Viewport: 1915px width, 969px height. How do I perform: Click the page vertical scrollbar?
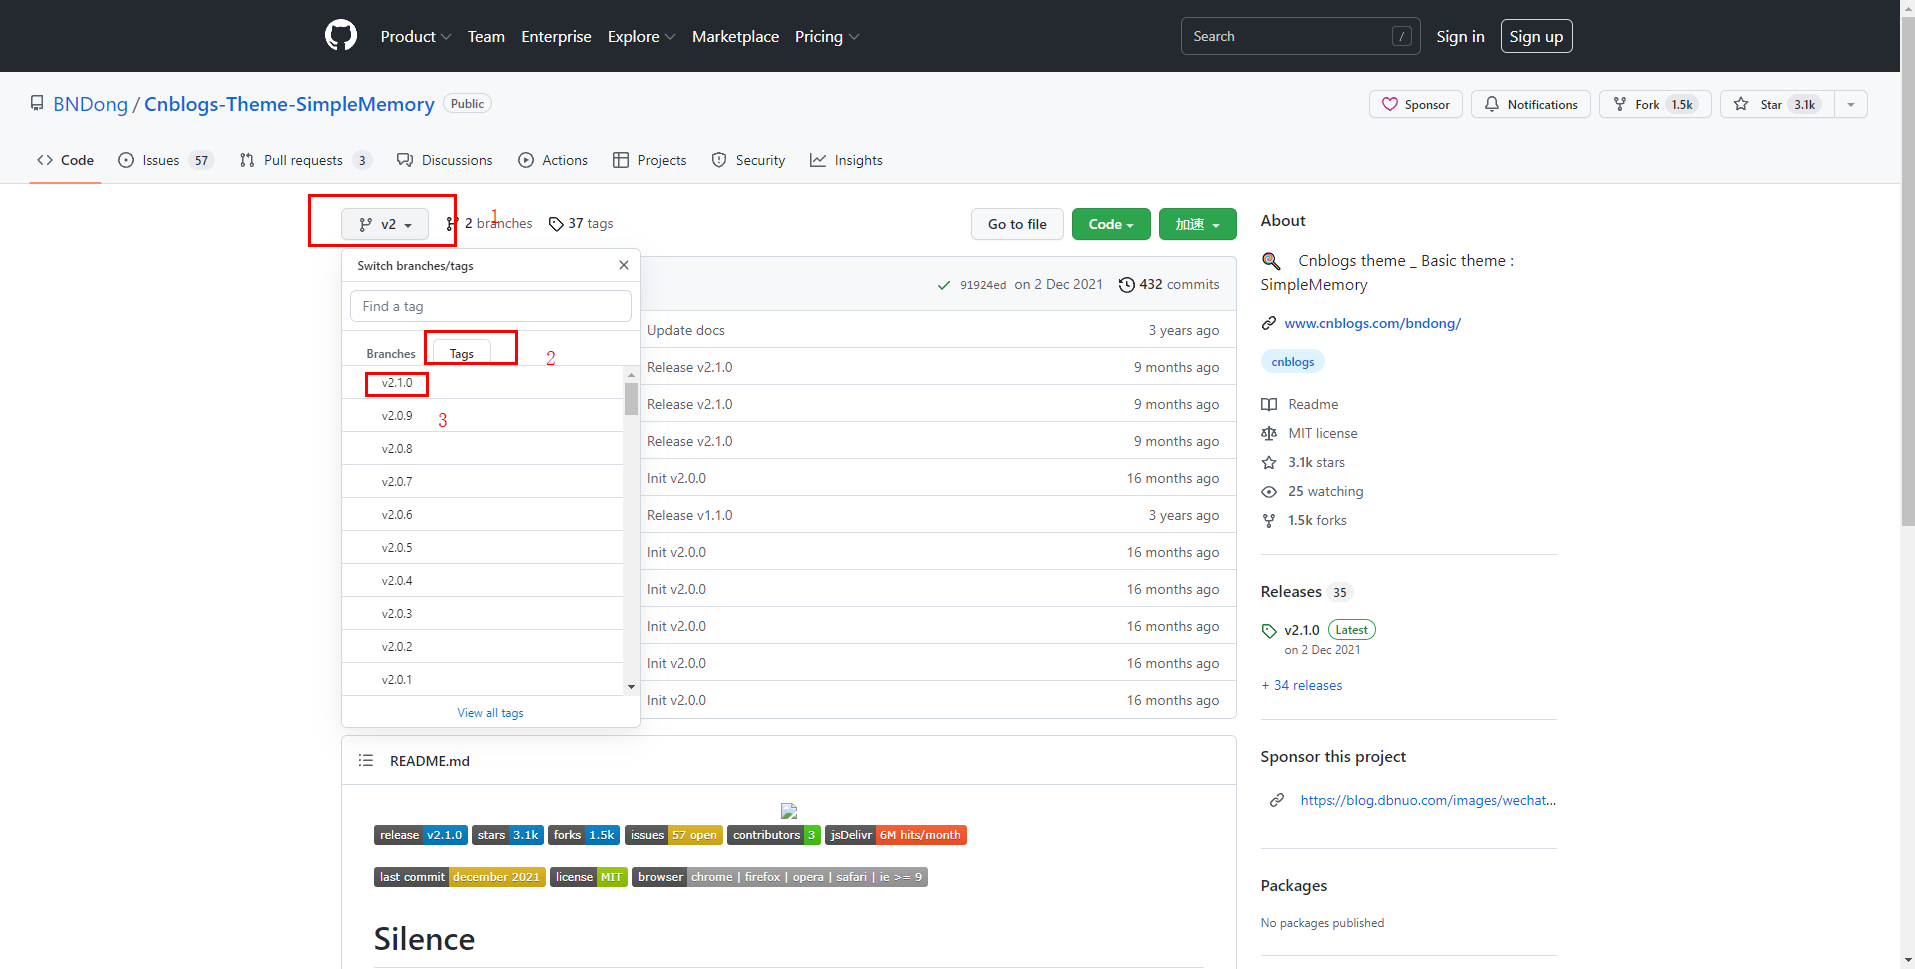(1907, 270)
